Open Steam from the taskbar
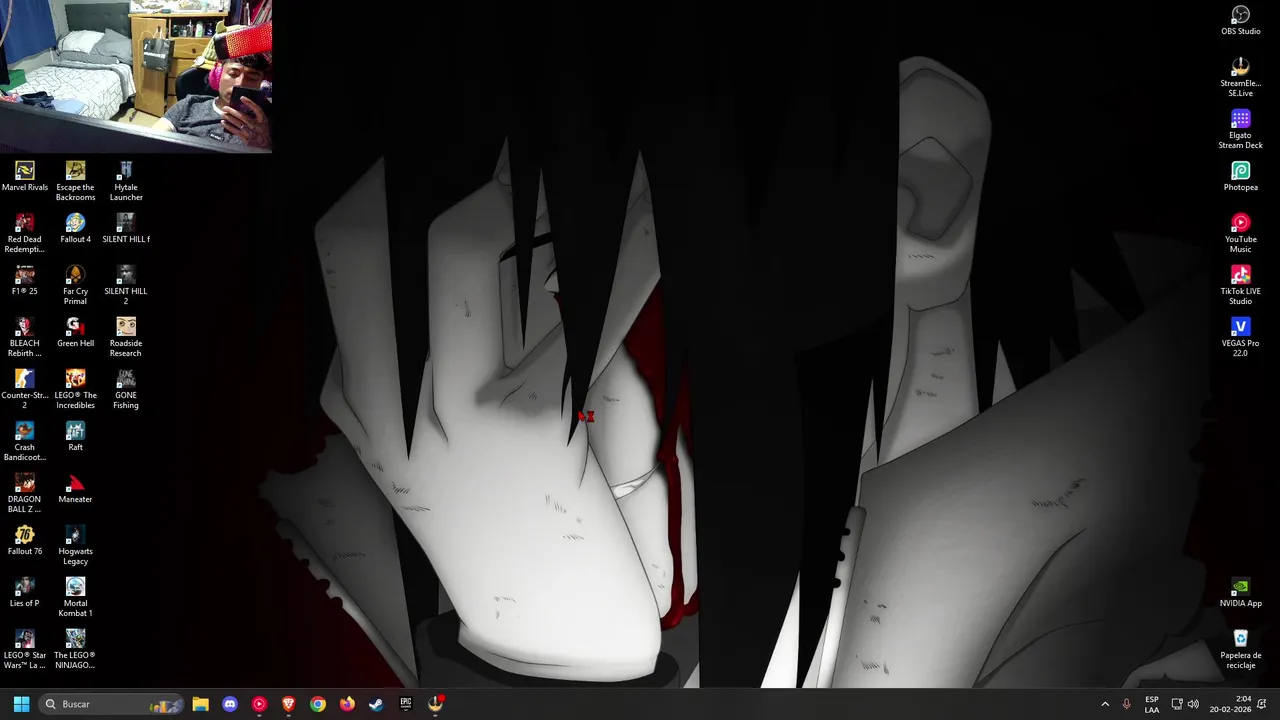This screenshot has width=1280, height=720. [376, 704]
